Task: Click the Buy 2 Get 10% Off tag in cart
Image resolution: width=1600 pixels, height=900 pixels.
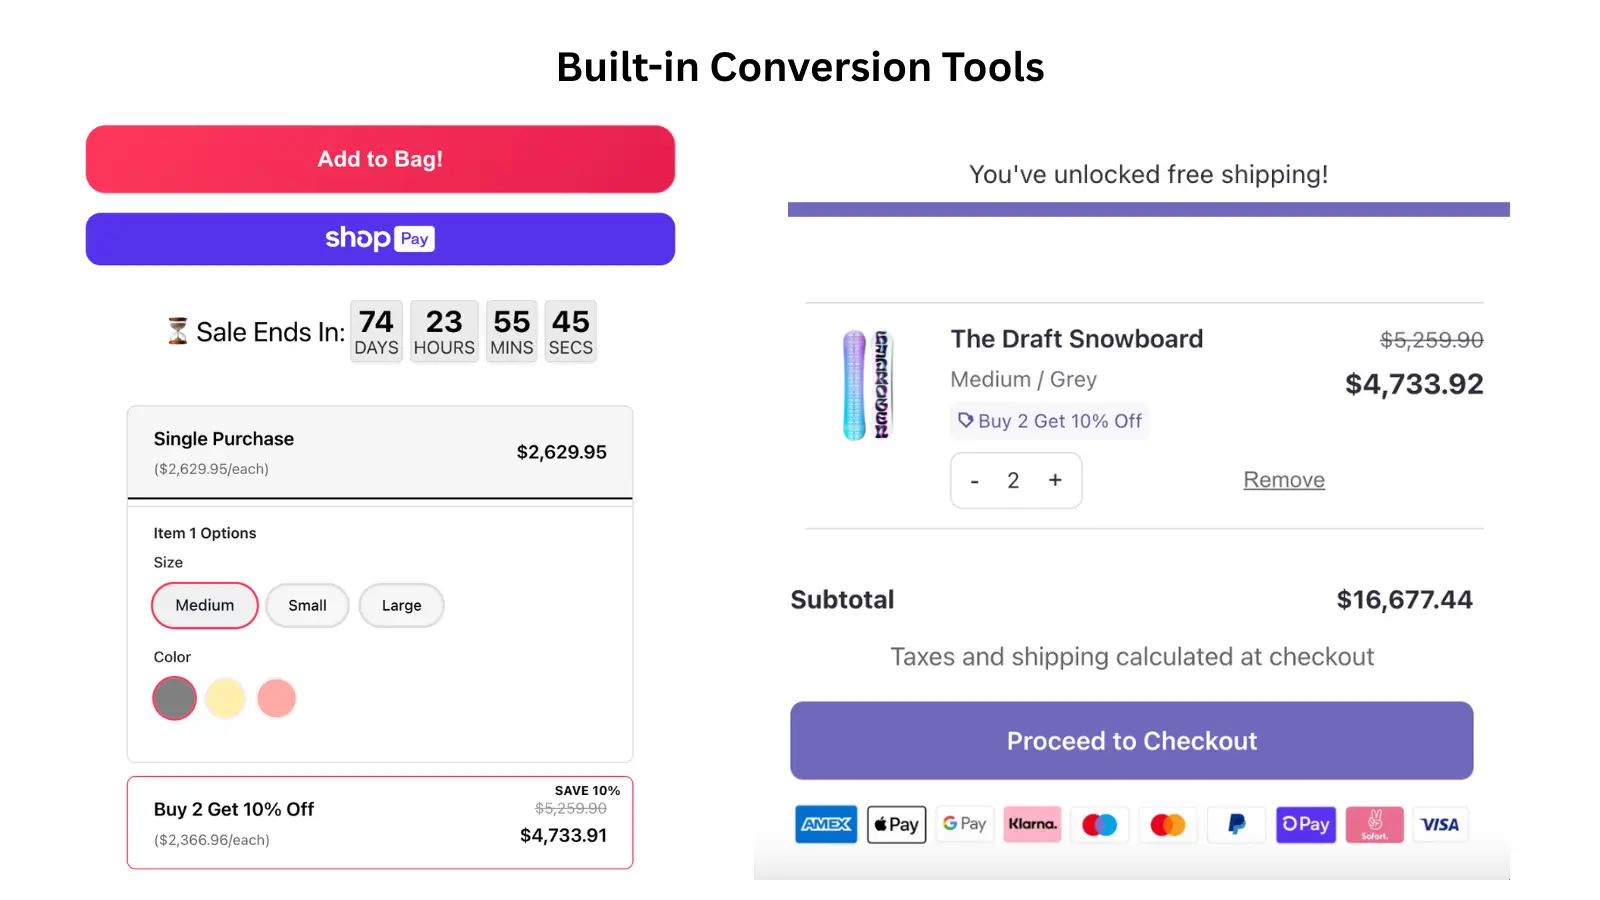Action: coord(1049,421)
